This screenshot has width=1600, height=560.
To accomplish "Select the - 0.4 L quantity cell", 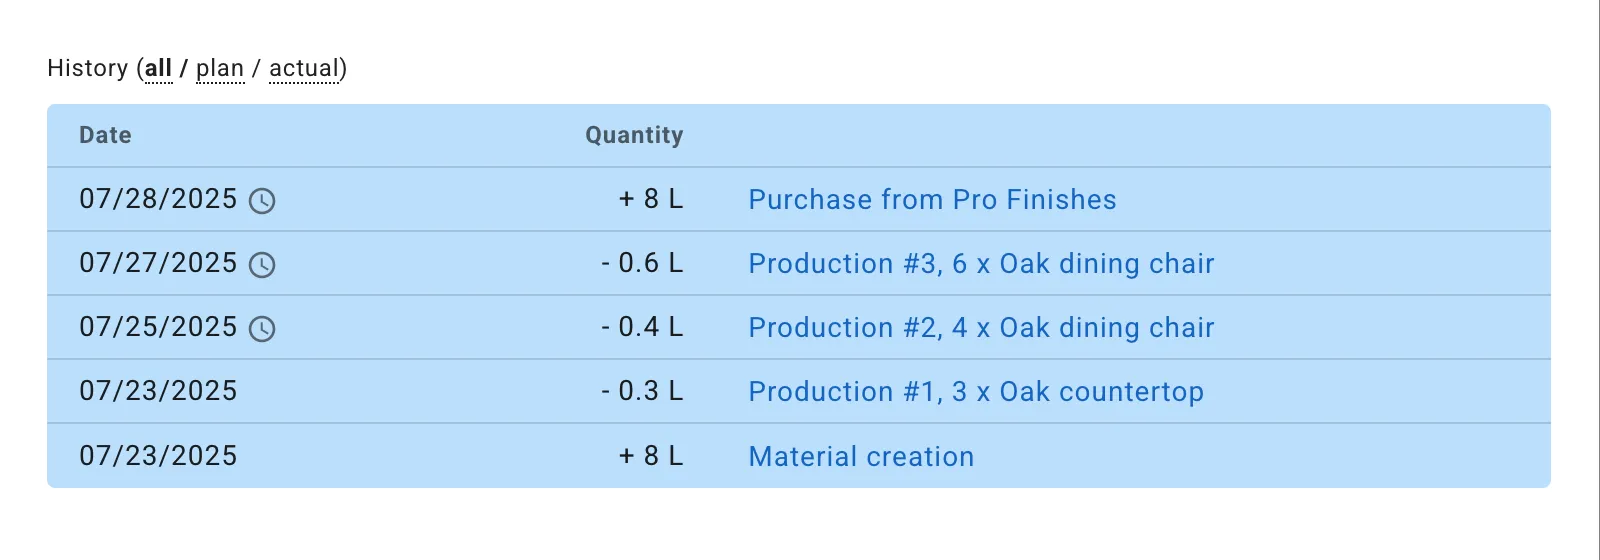I will click(x=642, y=327).
